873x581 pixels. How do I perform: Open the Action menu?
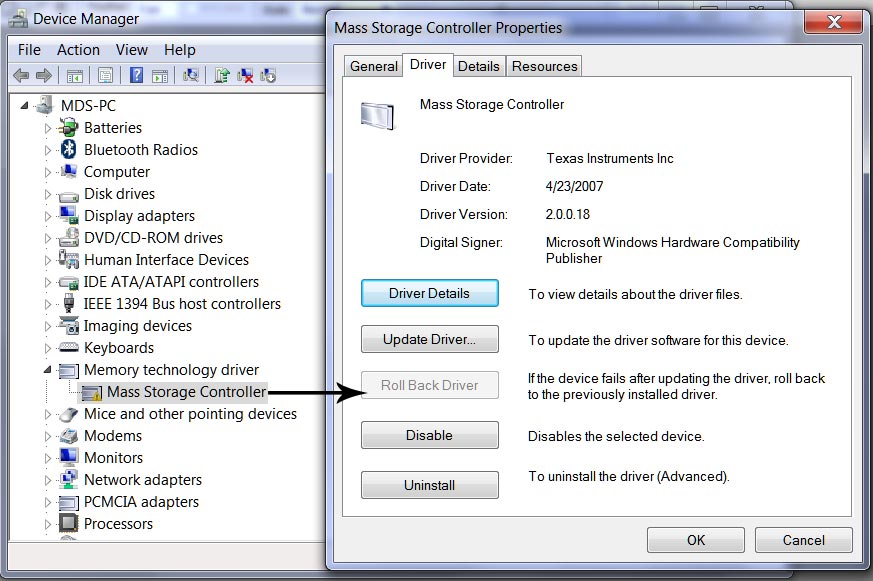(77, 49)
